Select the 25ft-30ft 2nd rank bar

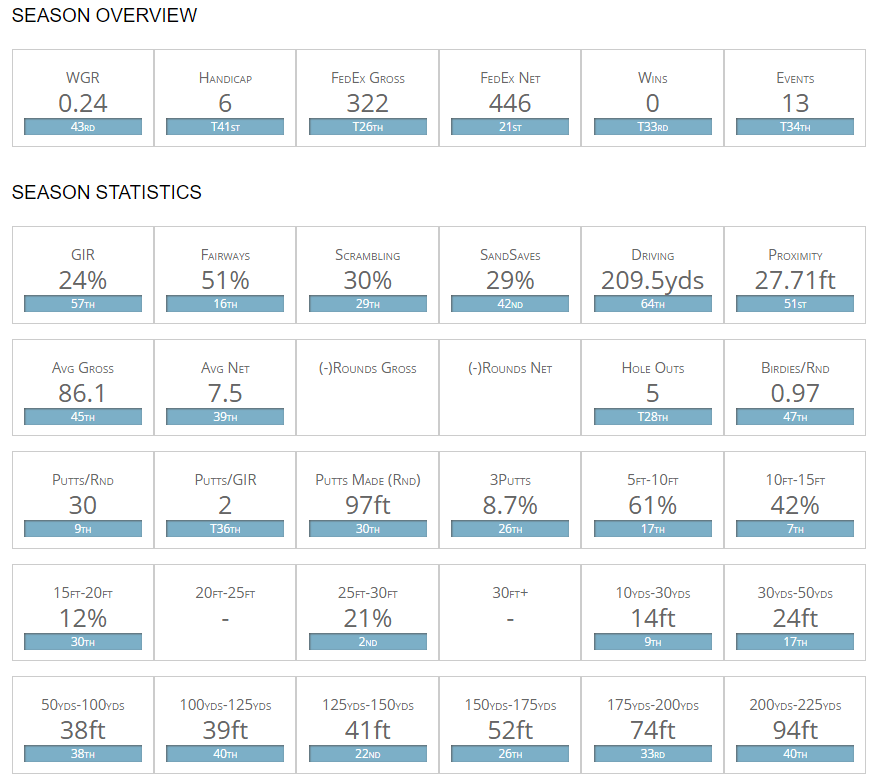point(368,642)
